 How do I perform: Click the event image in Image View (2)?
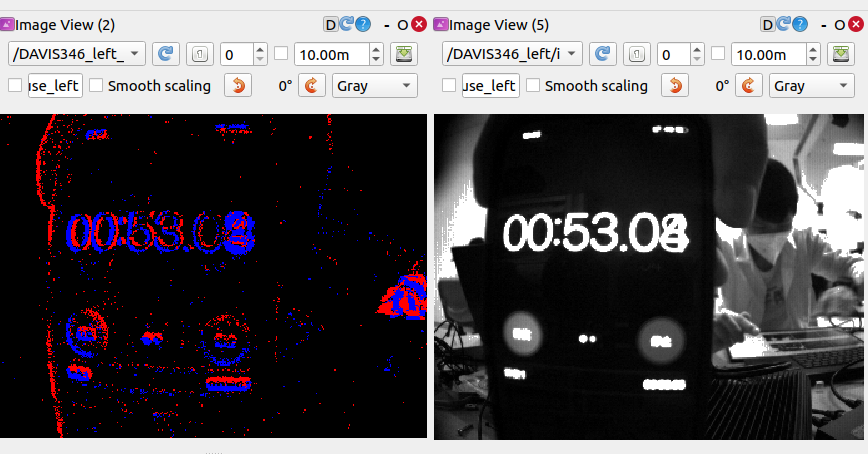(213, 276)
